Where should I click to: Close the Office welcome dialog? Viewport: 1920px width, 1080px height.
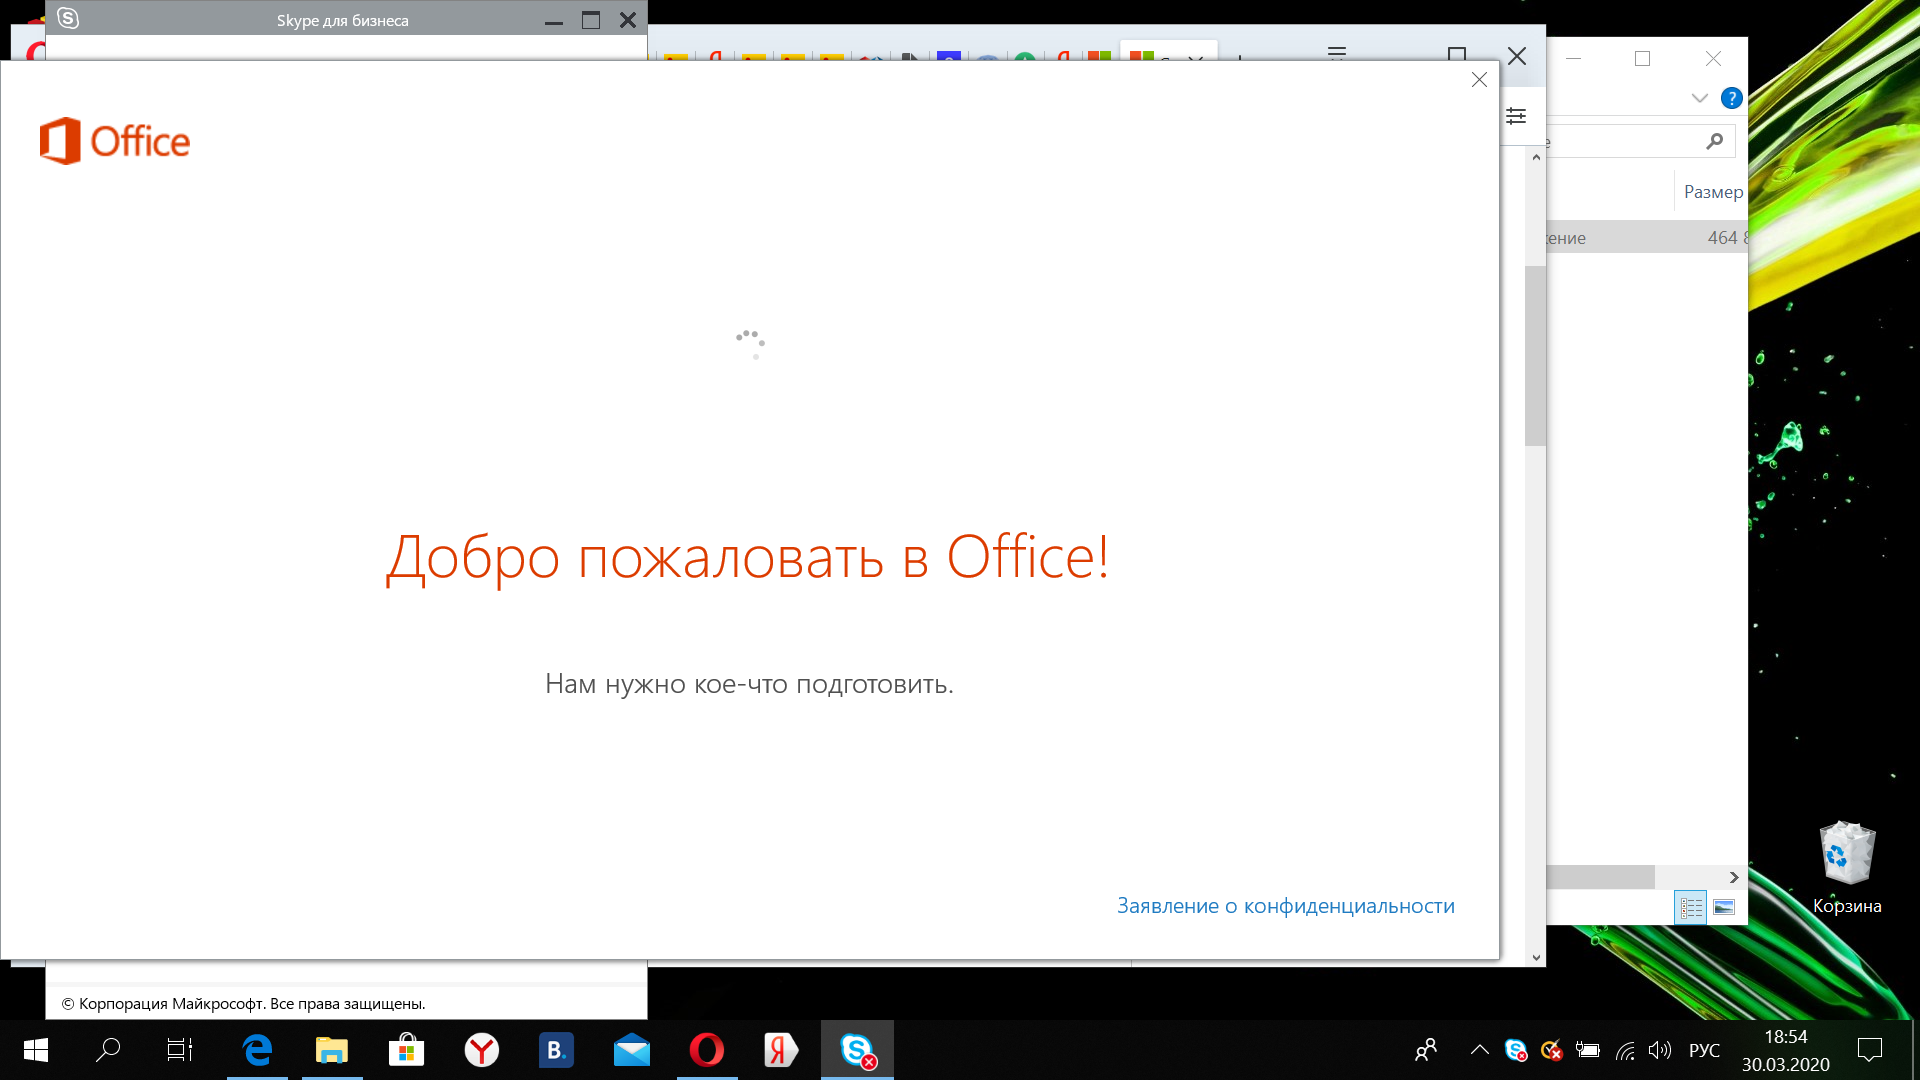(1479, 80)
